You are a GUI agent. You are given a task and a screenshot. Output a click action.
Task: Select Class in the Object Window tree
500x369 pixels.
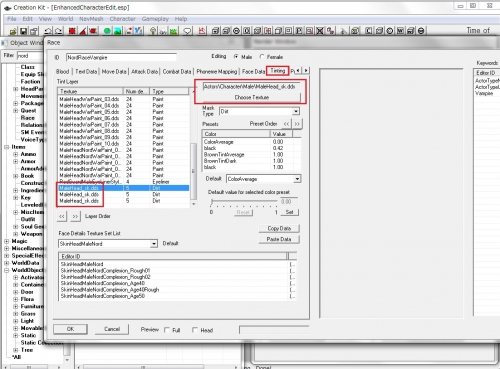tap(27, 67)
